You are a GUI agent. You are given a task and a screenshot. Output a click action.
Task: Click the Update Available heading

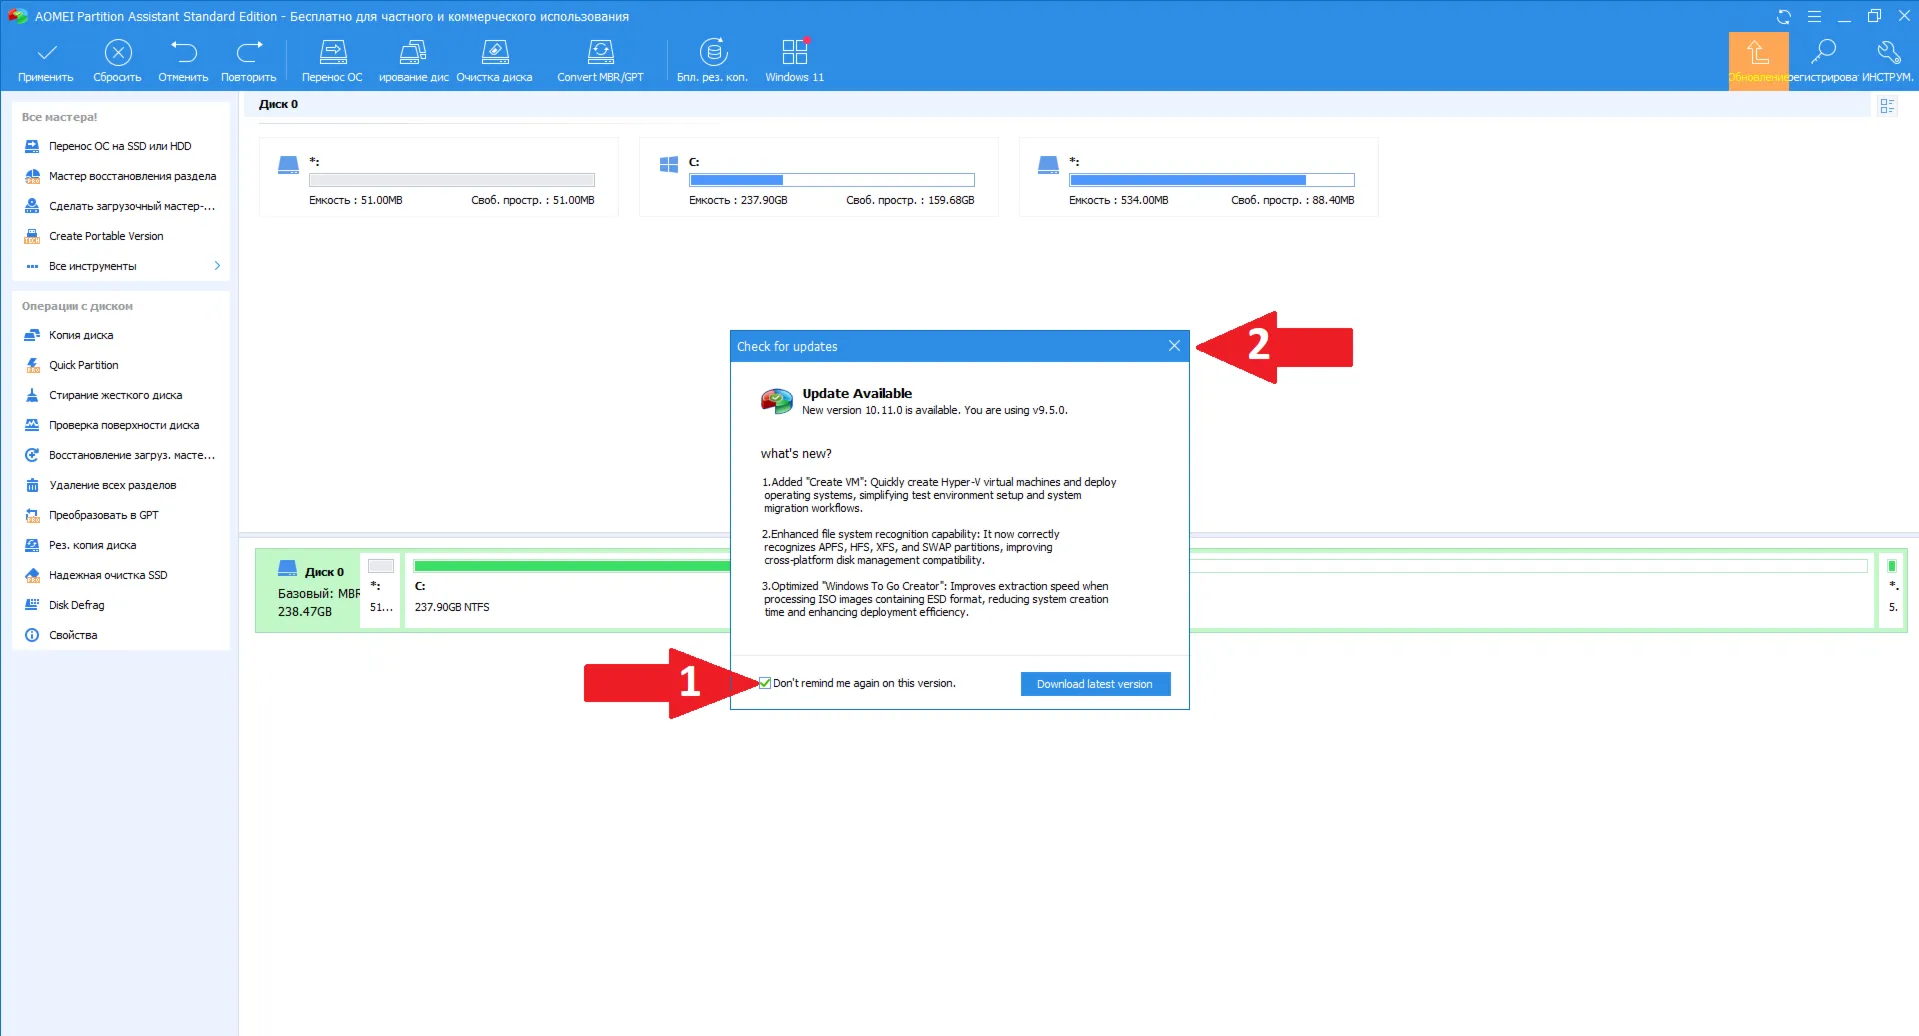[x=857, y=393]
